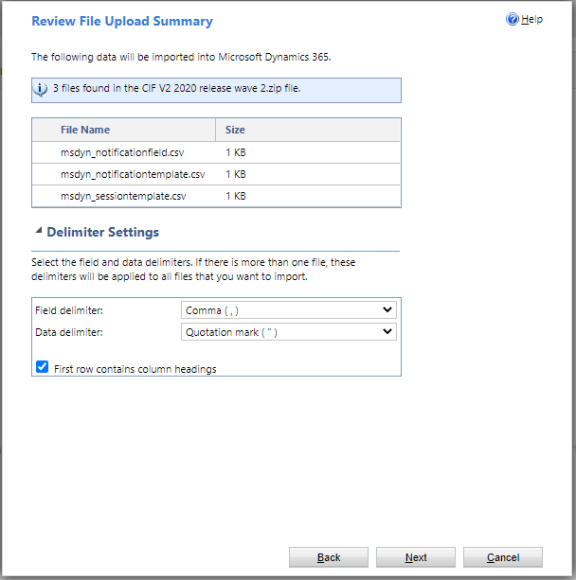Screen dimensions: 576x580
Task: Click the Back button
Action: coord(329,557)
